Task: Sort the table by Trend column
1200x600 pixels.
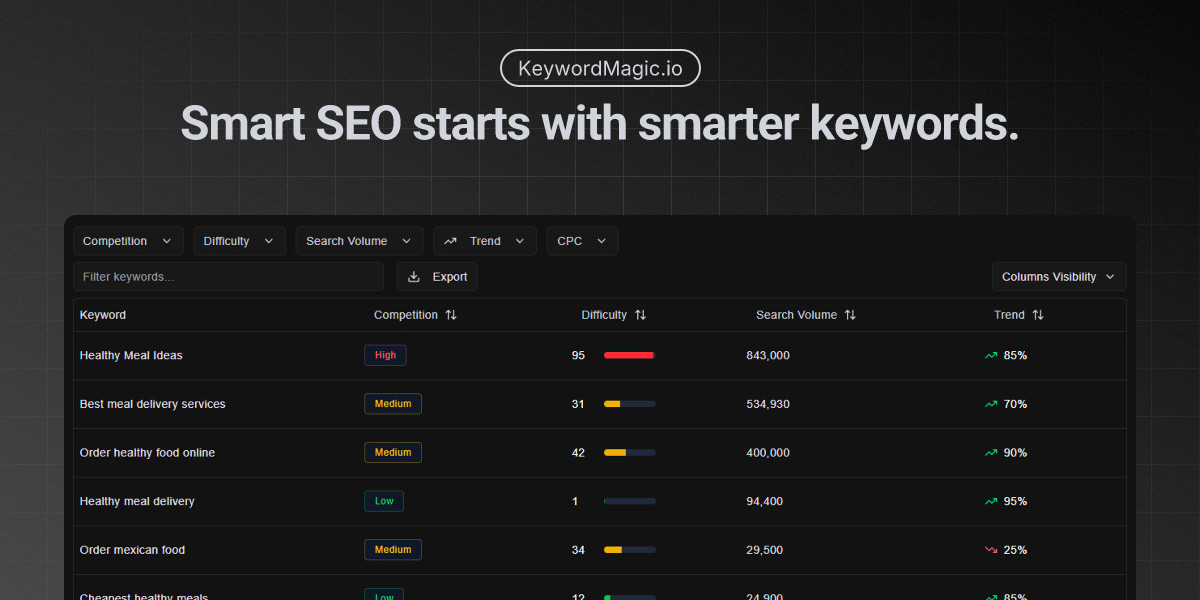Action: 1018,315
